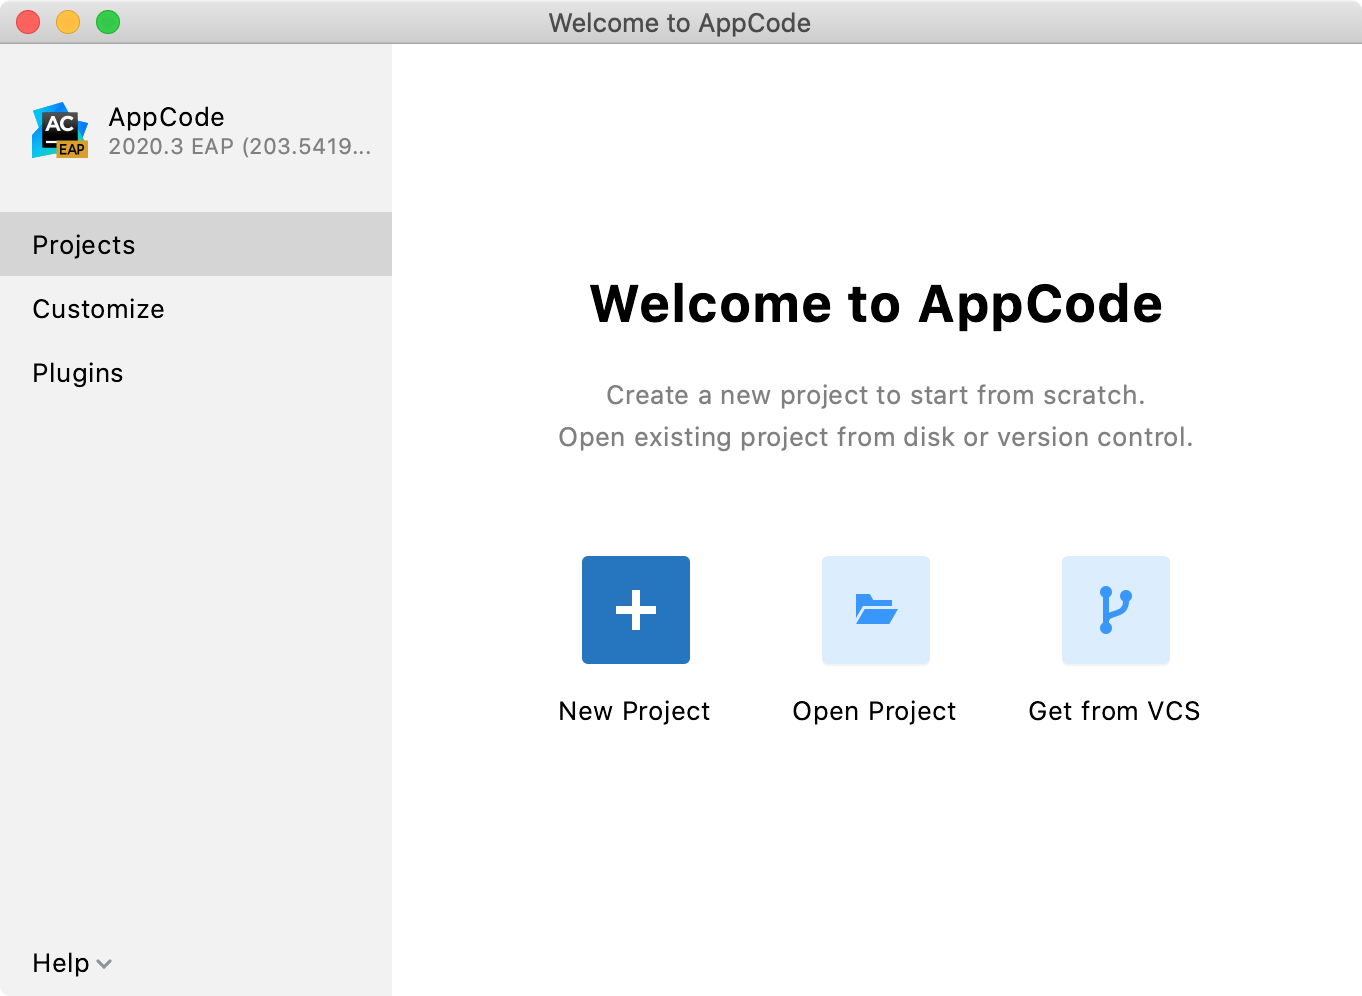This screenshot has height=996, width=1362.
Task: Click the AppCode EAP logo icon
Action: tap(60, 130)
